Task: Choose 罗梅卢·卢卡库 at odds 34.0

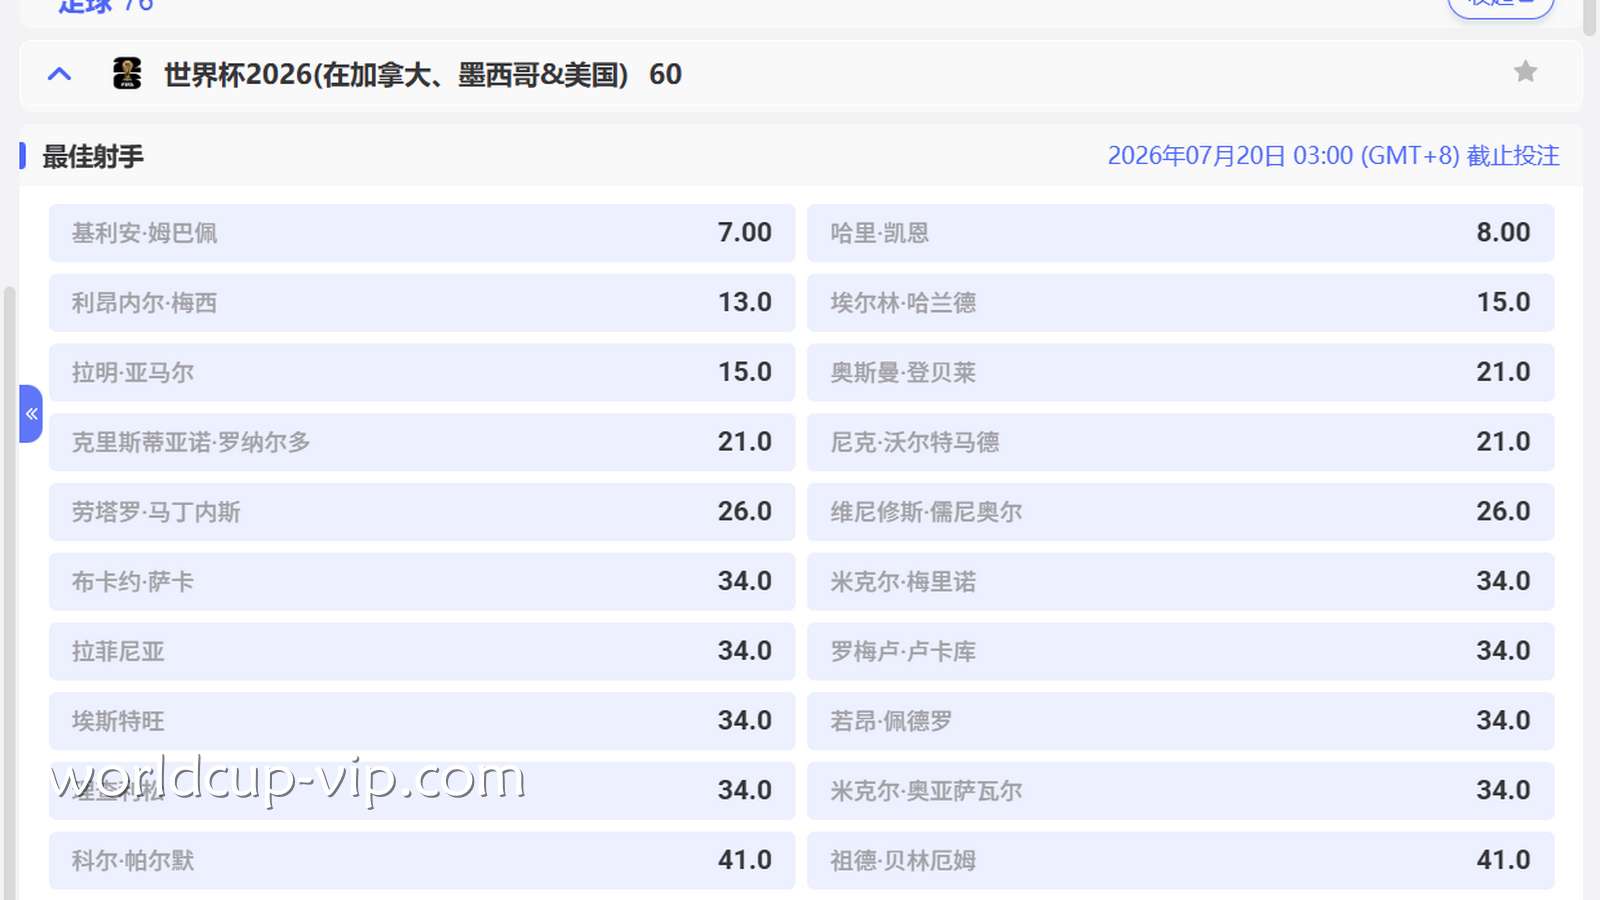Action: (1178, 651)
